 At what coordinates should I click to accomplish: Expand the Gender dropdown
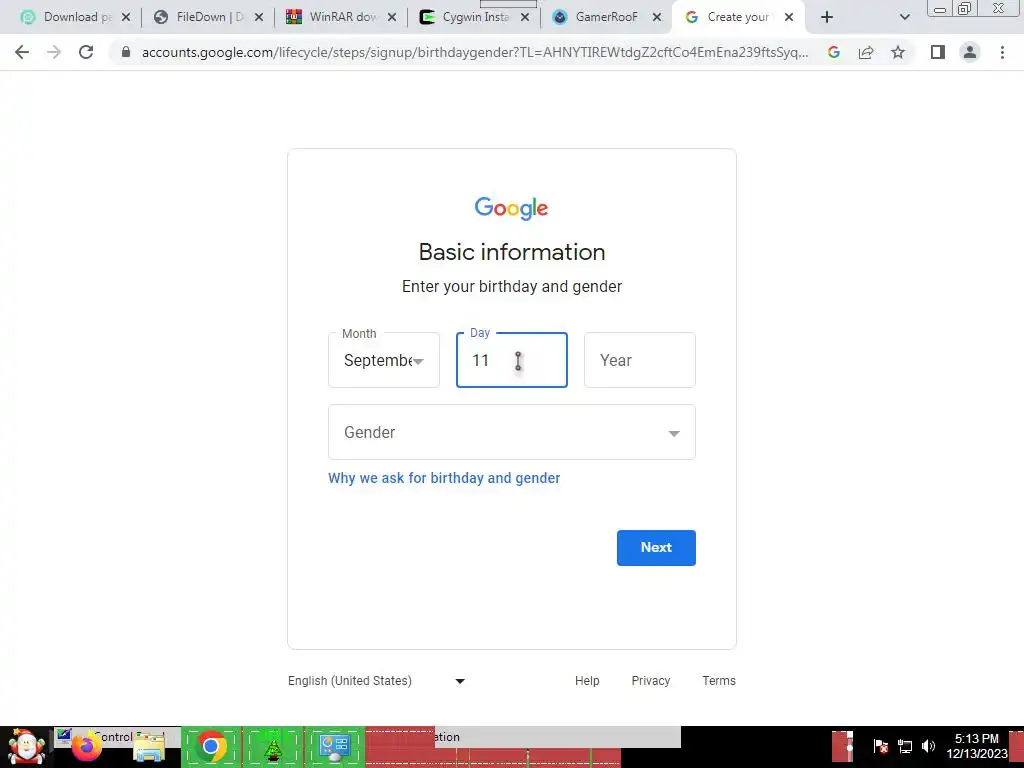511,432
